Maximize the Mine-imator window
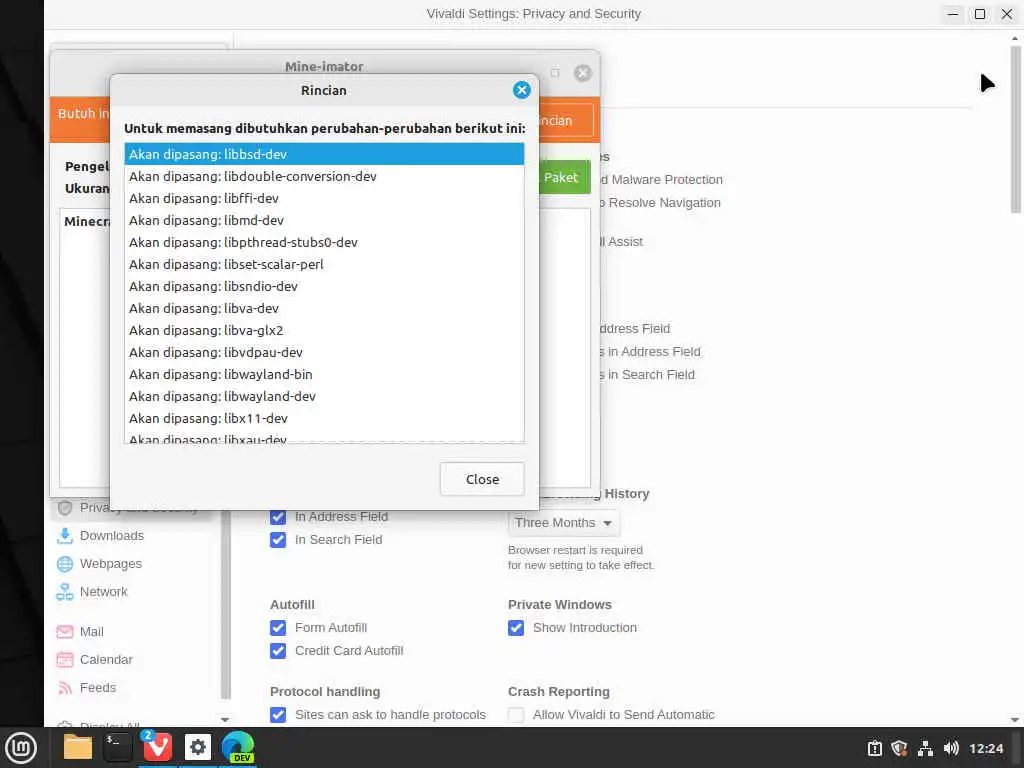This screenshot has width=1024, height=768. tap(554, 73)
